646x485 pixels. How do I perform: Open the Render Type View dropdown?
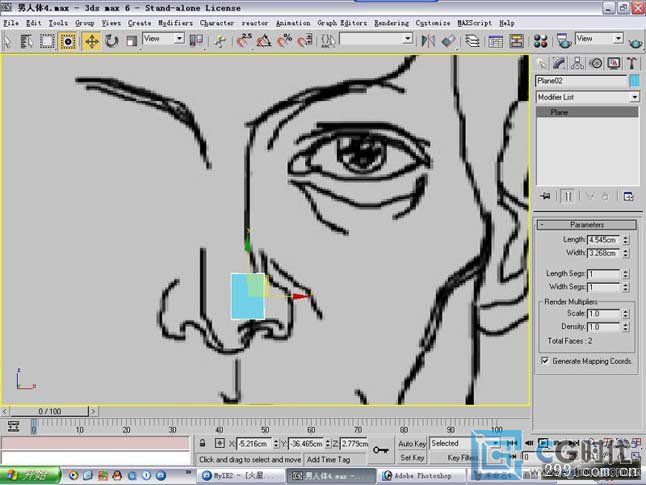[599, 39]
